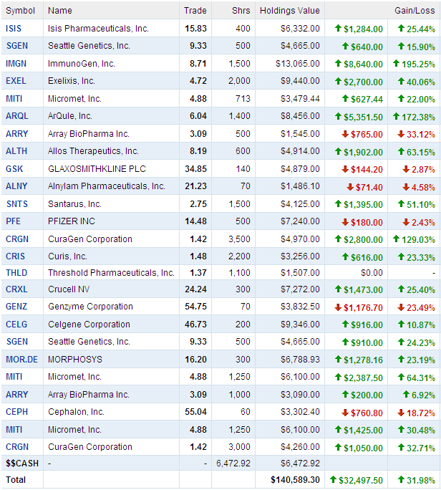The height and width of the screenshot is (490, 441).
Task: Open the SNTS ticker symbol link
Action: click(17, 204)
